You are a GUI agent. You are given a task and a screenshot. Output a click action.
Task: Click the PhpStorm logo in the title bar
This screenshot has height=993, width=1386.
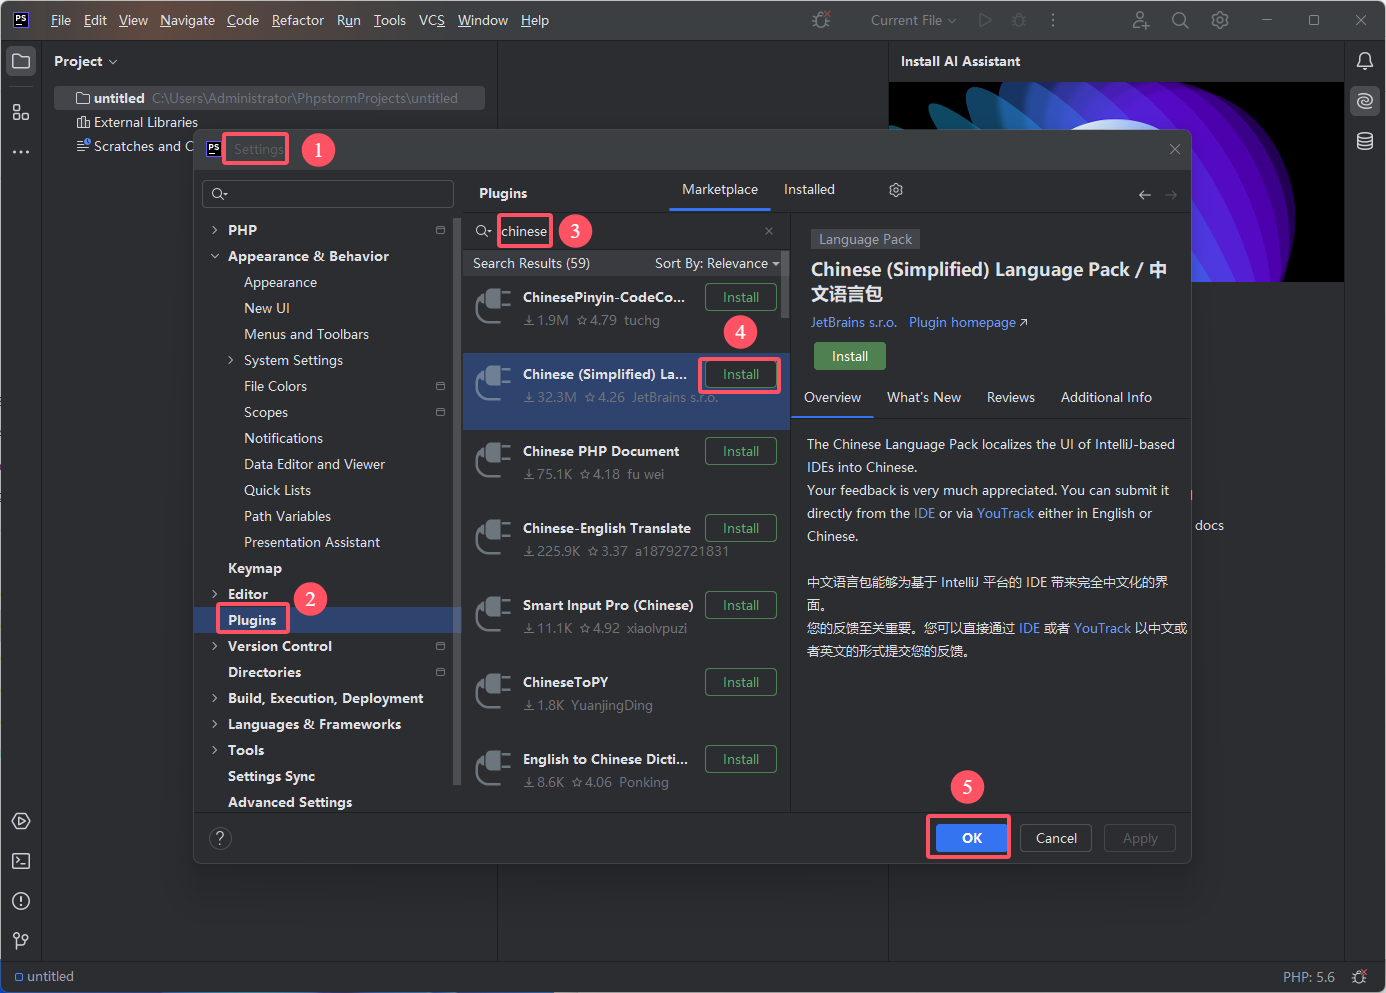click(x=21, y=20)
